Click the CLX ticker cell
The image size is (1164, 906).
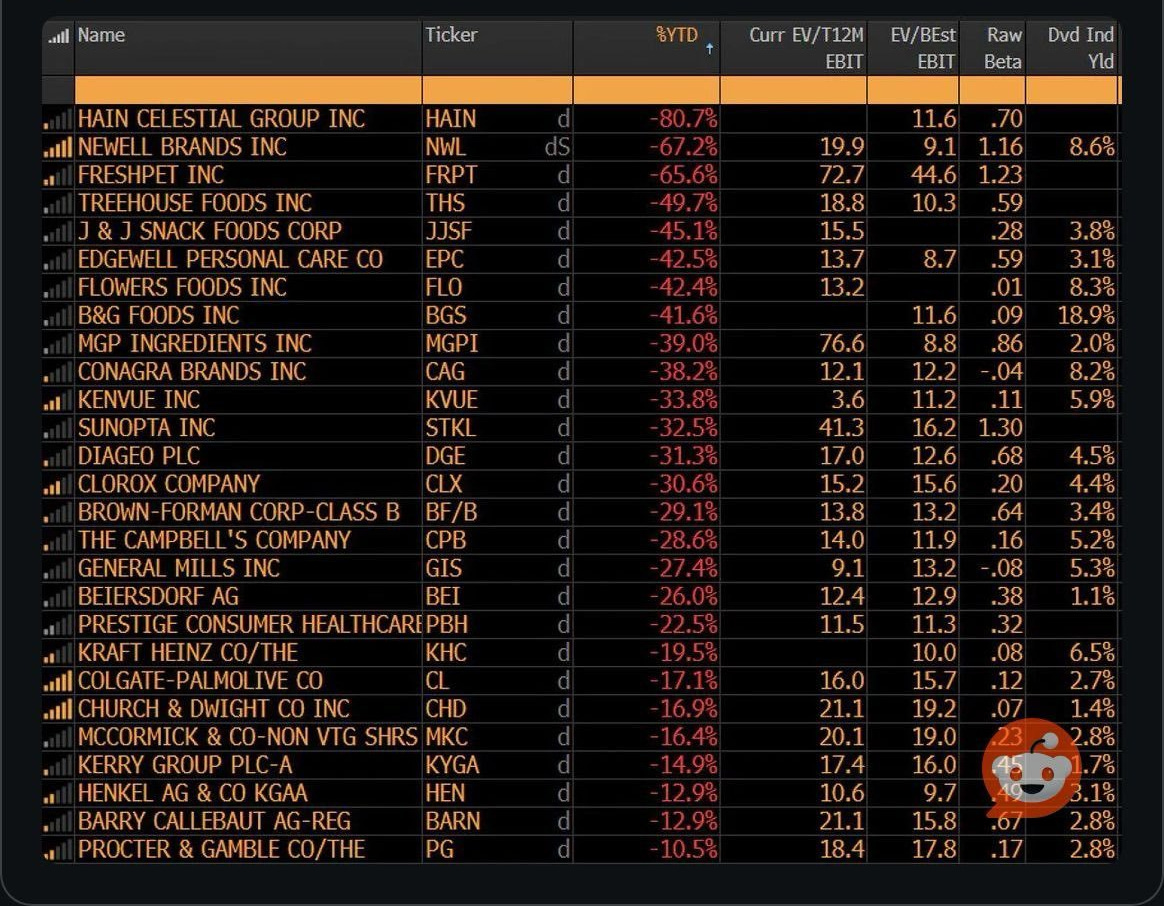coord(443,484)
